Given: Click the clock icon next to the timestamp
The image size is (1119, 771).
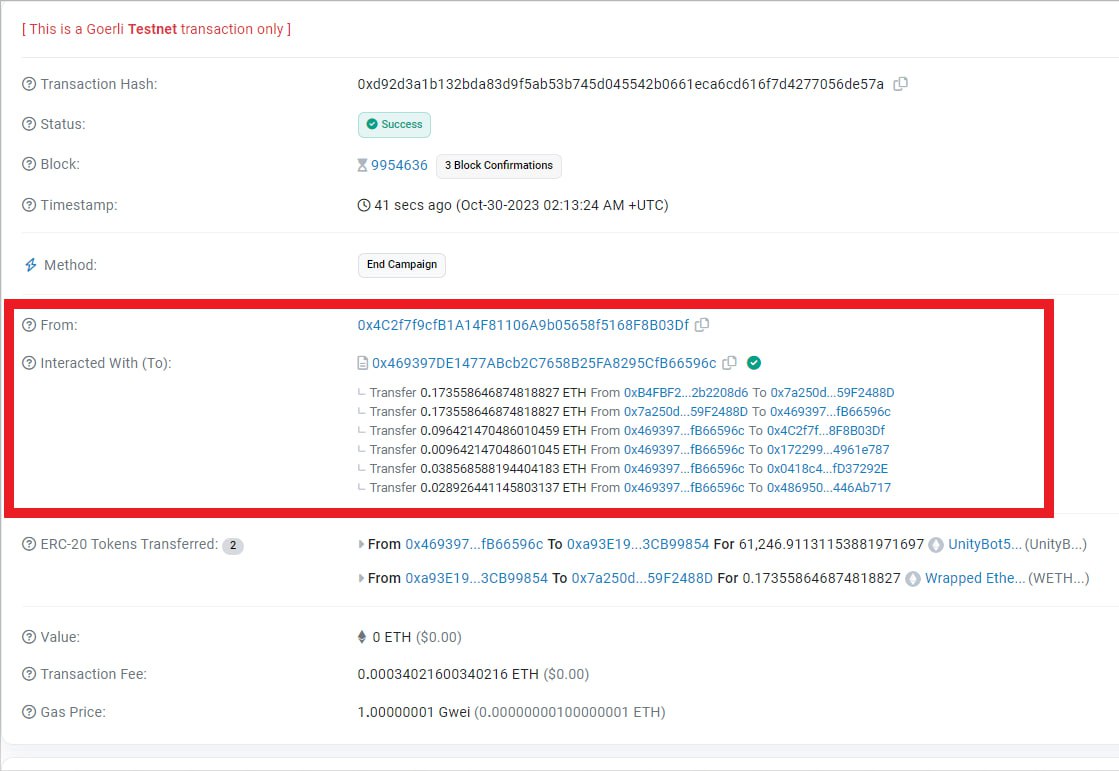Looking at the screenshot, I should (364, 205).
